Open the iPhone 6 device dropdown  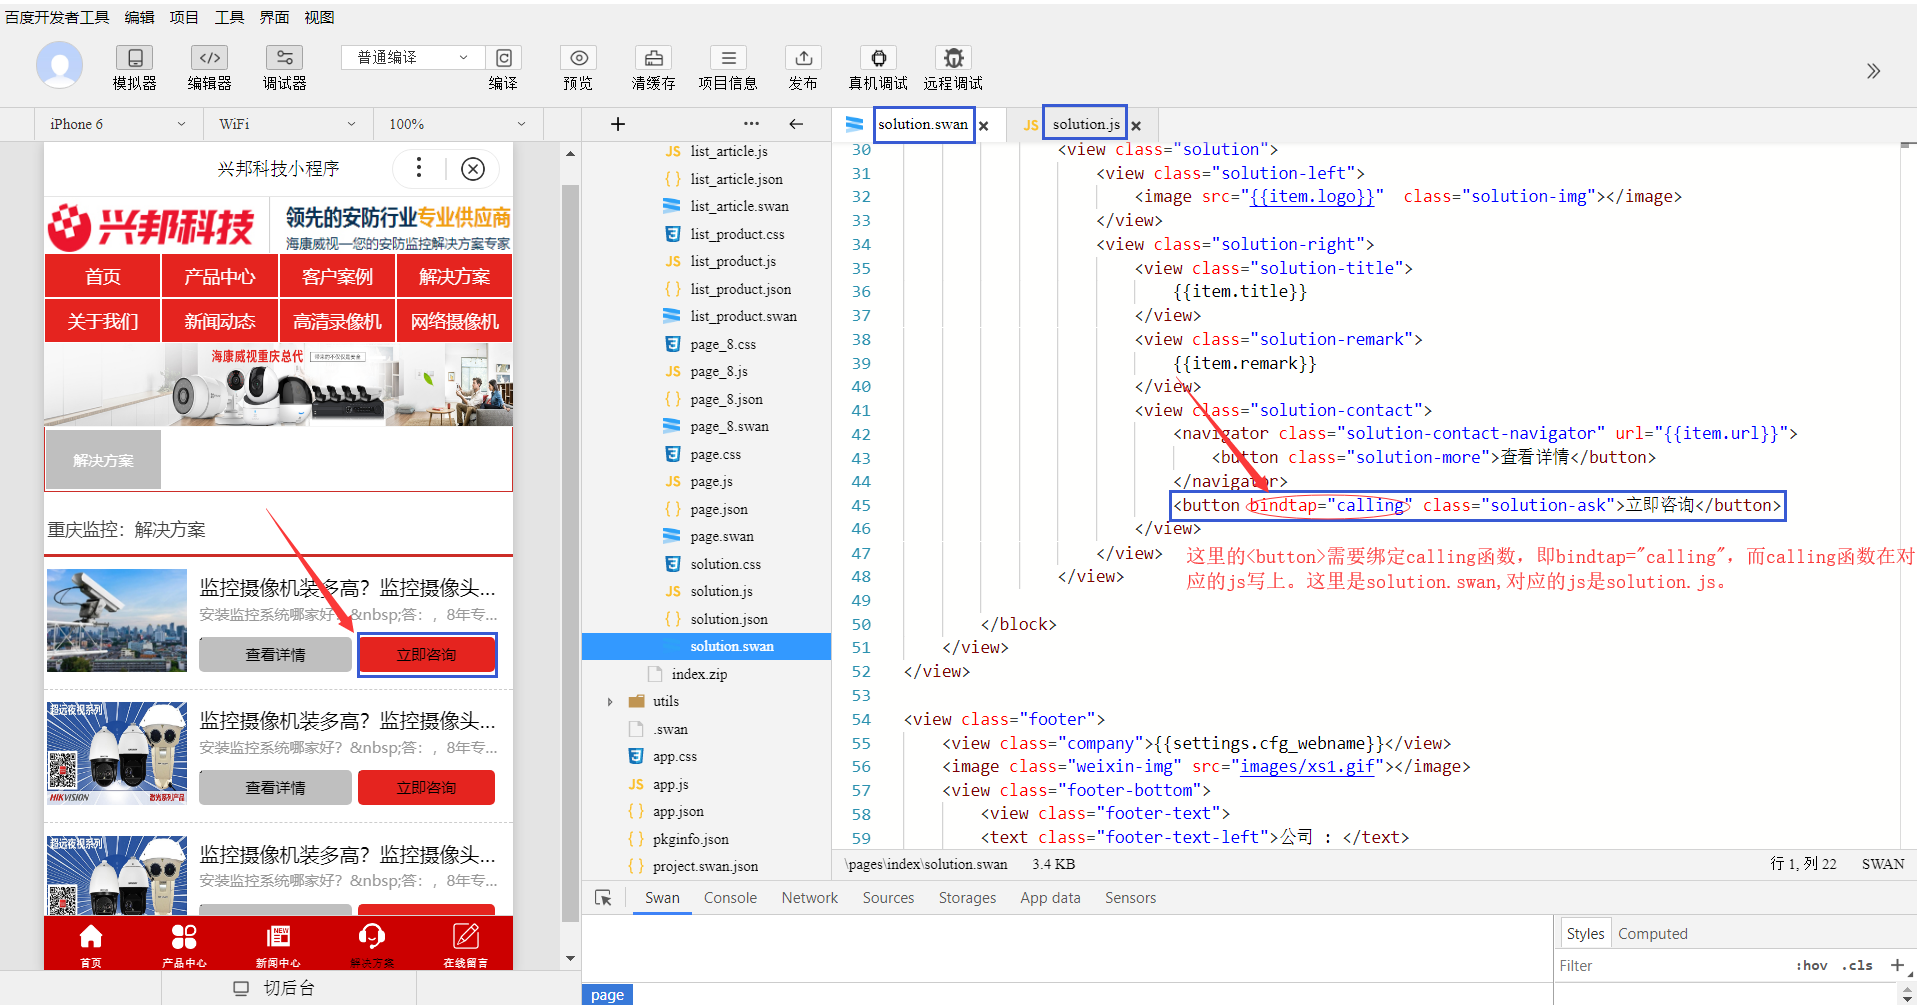[117, 124]
